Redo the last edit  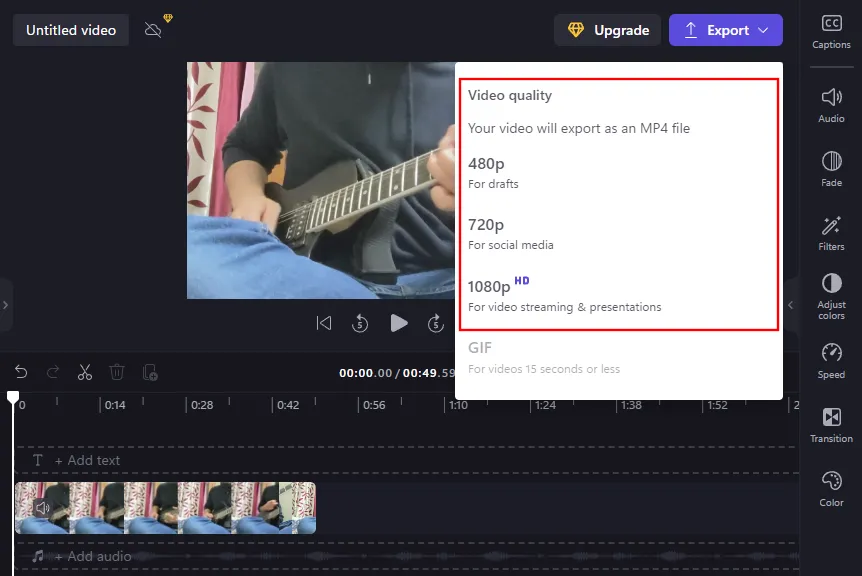click(53, 373)
